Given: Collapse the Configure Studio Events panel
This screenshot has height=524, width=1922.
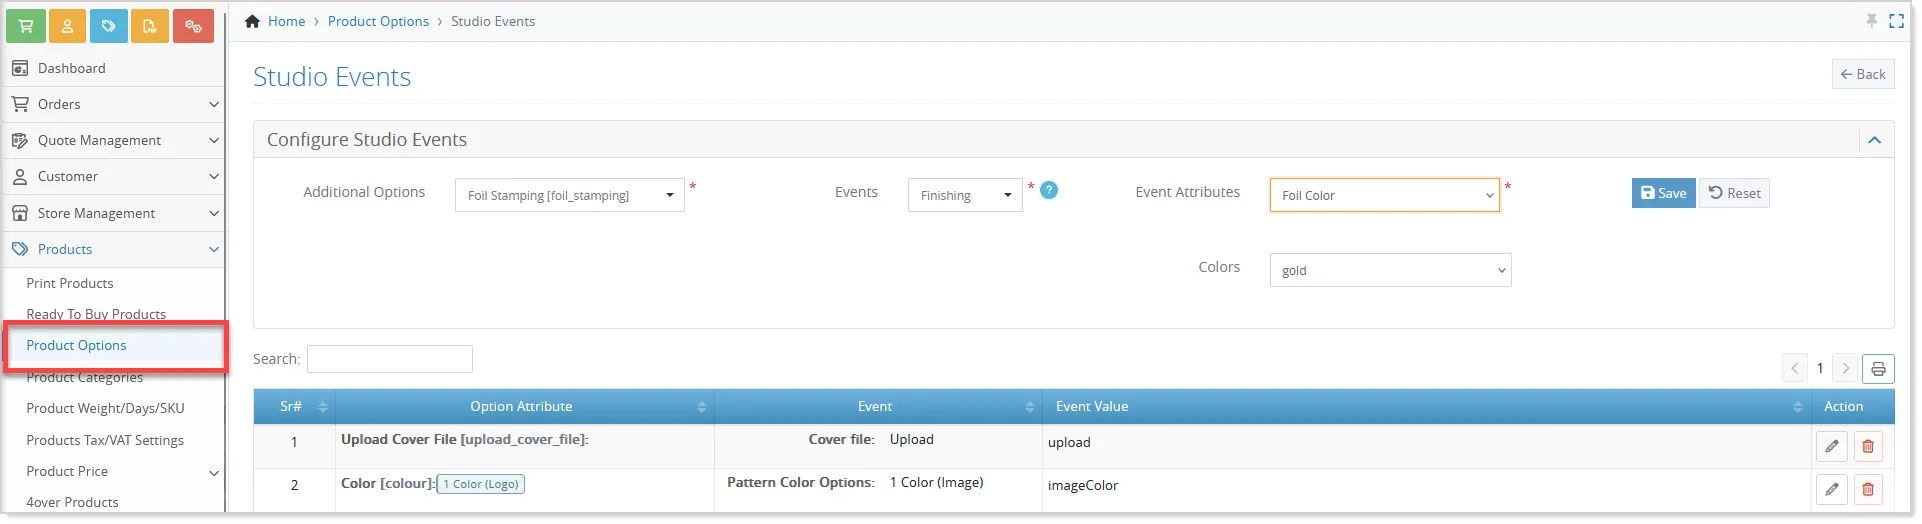Looking at the screenshot, I should pos(1875,140).
